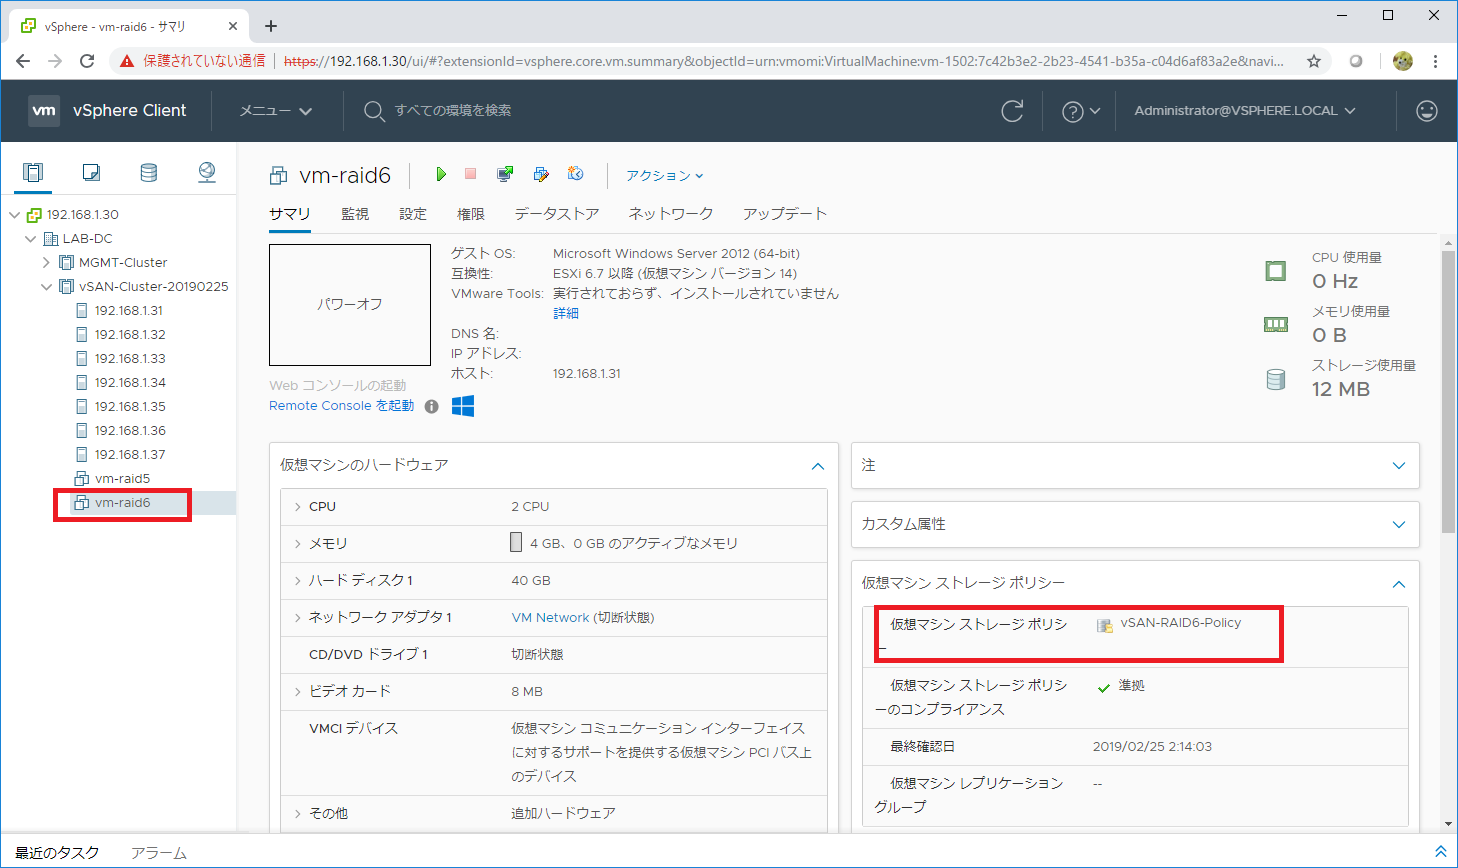Viewport: 1458px width, 868px height.
Task: Click the search magnifier icon
Action: click(x=374, y=111)
